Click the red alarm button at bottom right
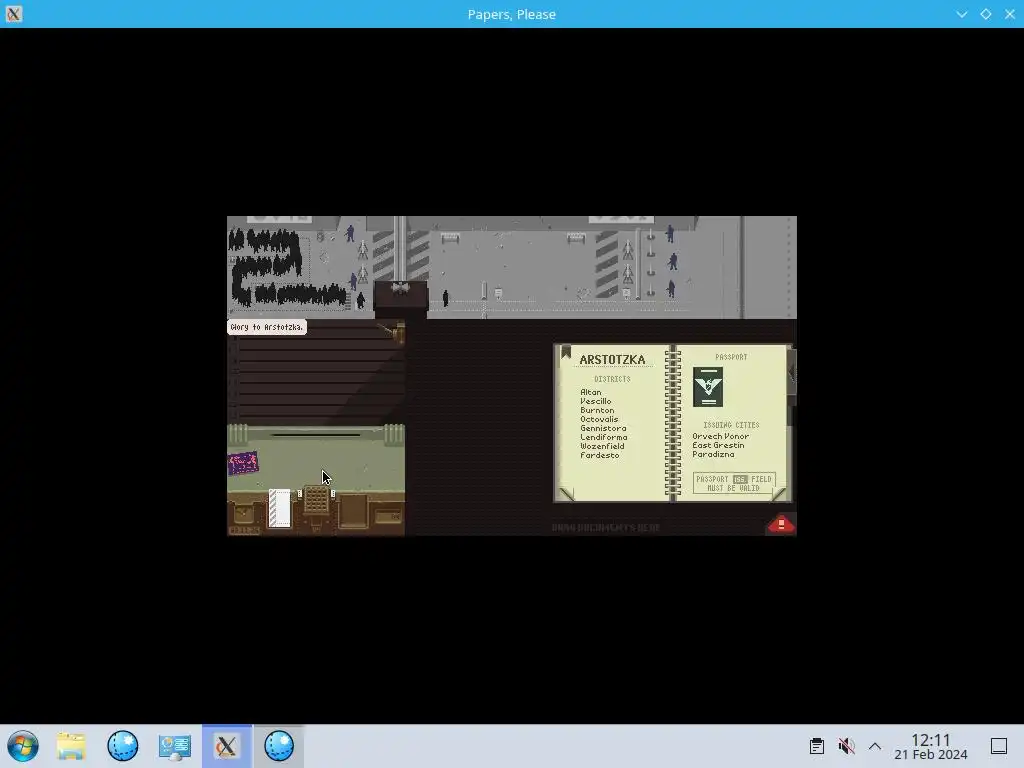The height and width of the screenshot is (768, 1024). point(780,524)
